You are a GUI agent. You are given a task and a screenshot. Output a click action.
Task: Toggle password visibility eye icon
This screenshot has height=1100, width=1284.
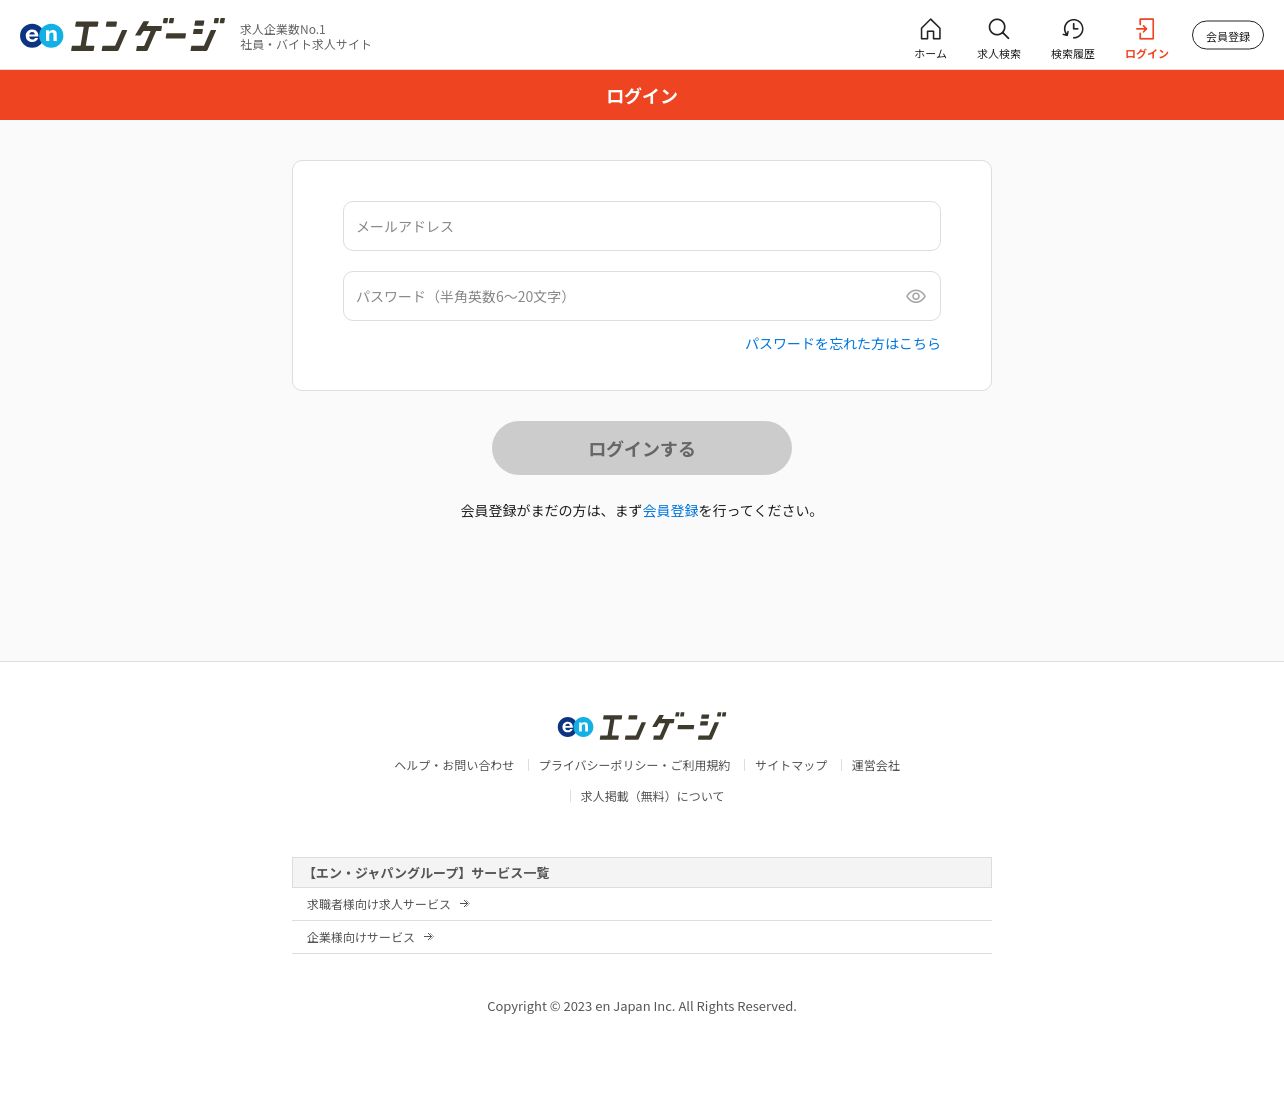click(916, 296)
